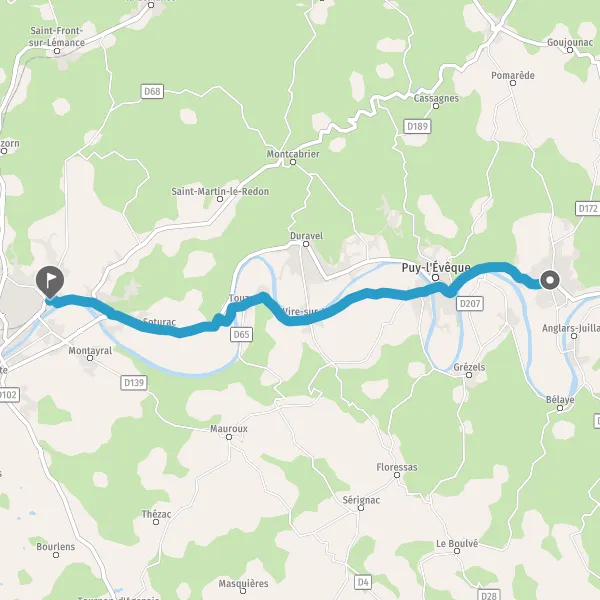600x600 pixels.
Task: Click the Mauroux village label
Action: (229, 428)
